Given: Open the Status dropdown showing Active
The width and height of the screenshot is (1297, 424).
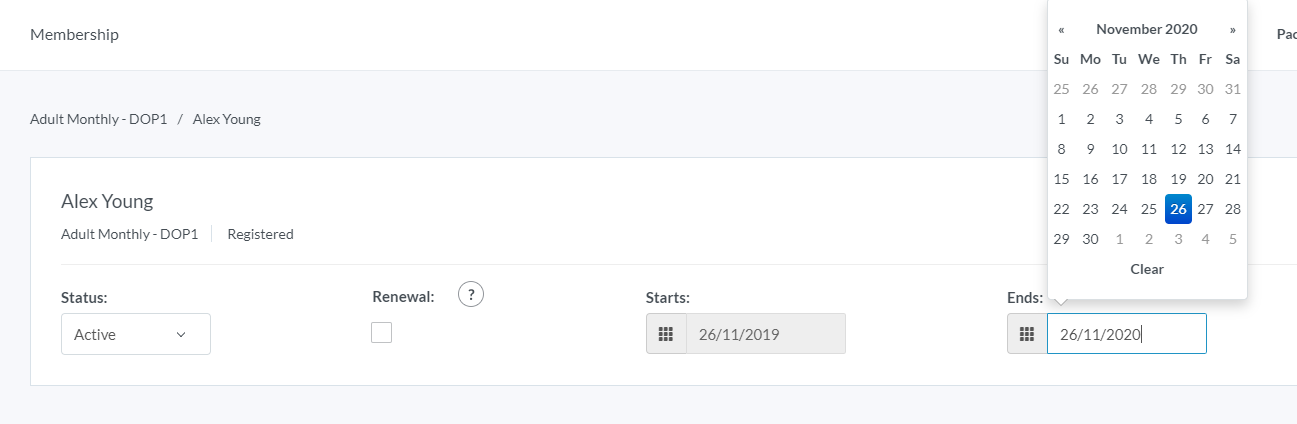Looking at the screenshot, I should pyautogui.click(x=136, y=334).
